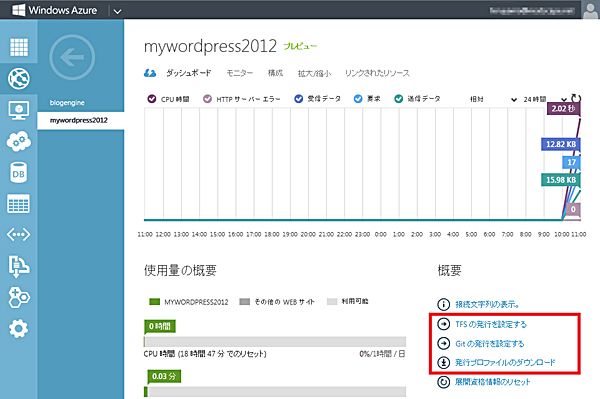Switch to the ダッシュボード tab
Image resolution: width=600 pixels, height=399 pixels.
click(x=189, y=73)
